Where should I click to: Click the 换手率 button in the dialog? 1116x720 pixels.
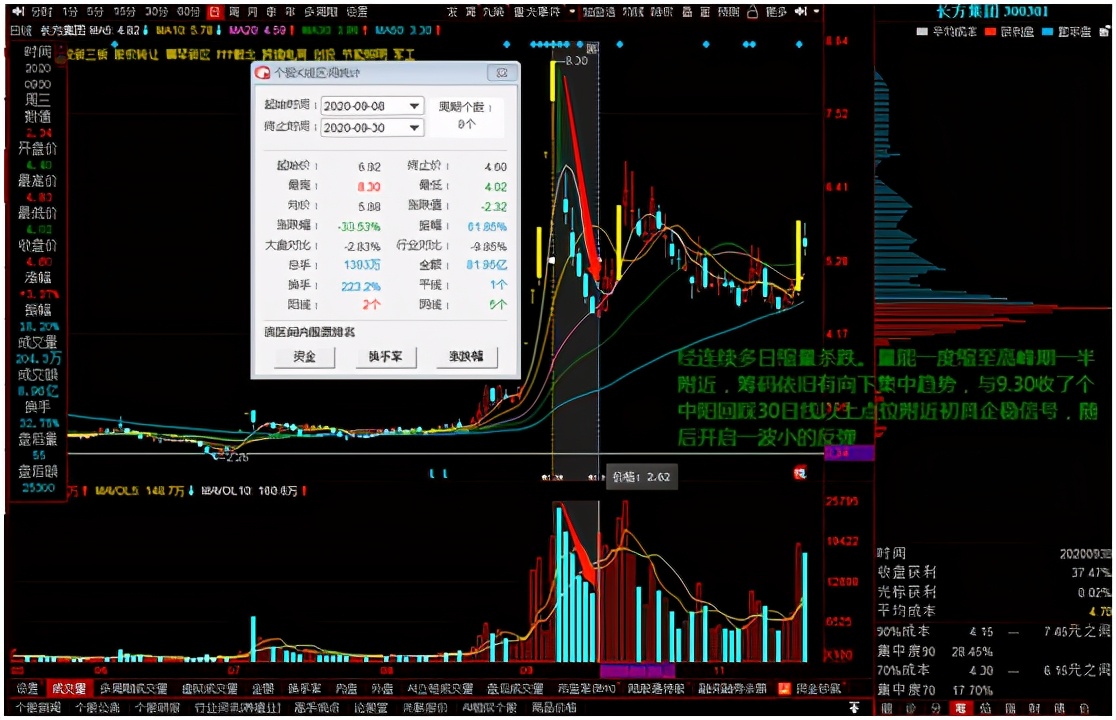(x=385, y=357)
